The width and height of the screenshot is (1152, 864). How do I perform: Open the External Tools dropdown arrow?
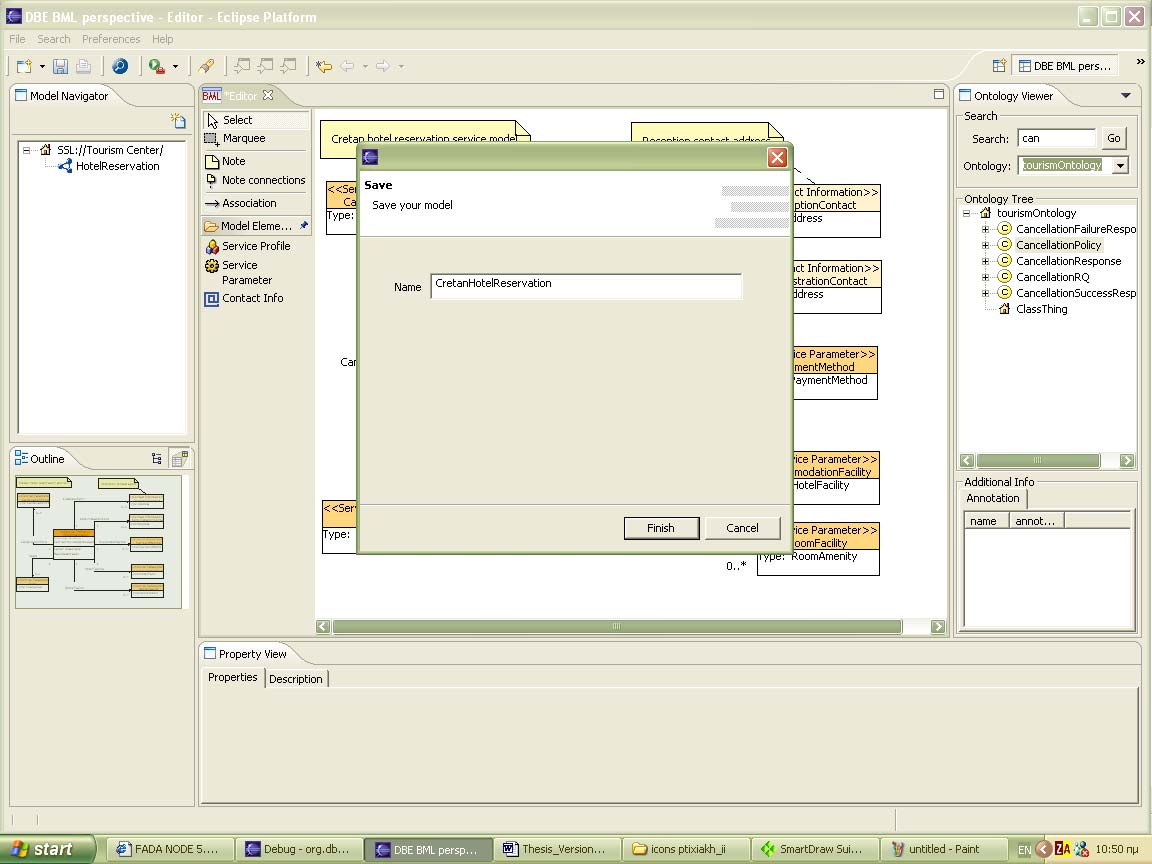tap(175, 67)
